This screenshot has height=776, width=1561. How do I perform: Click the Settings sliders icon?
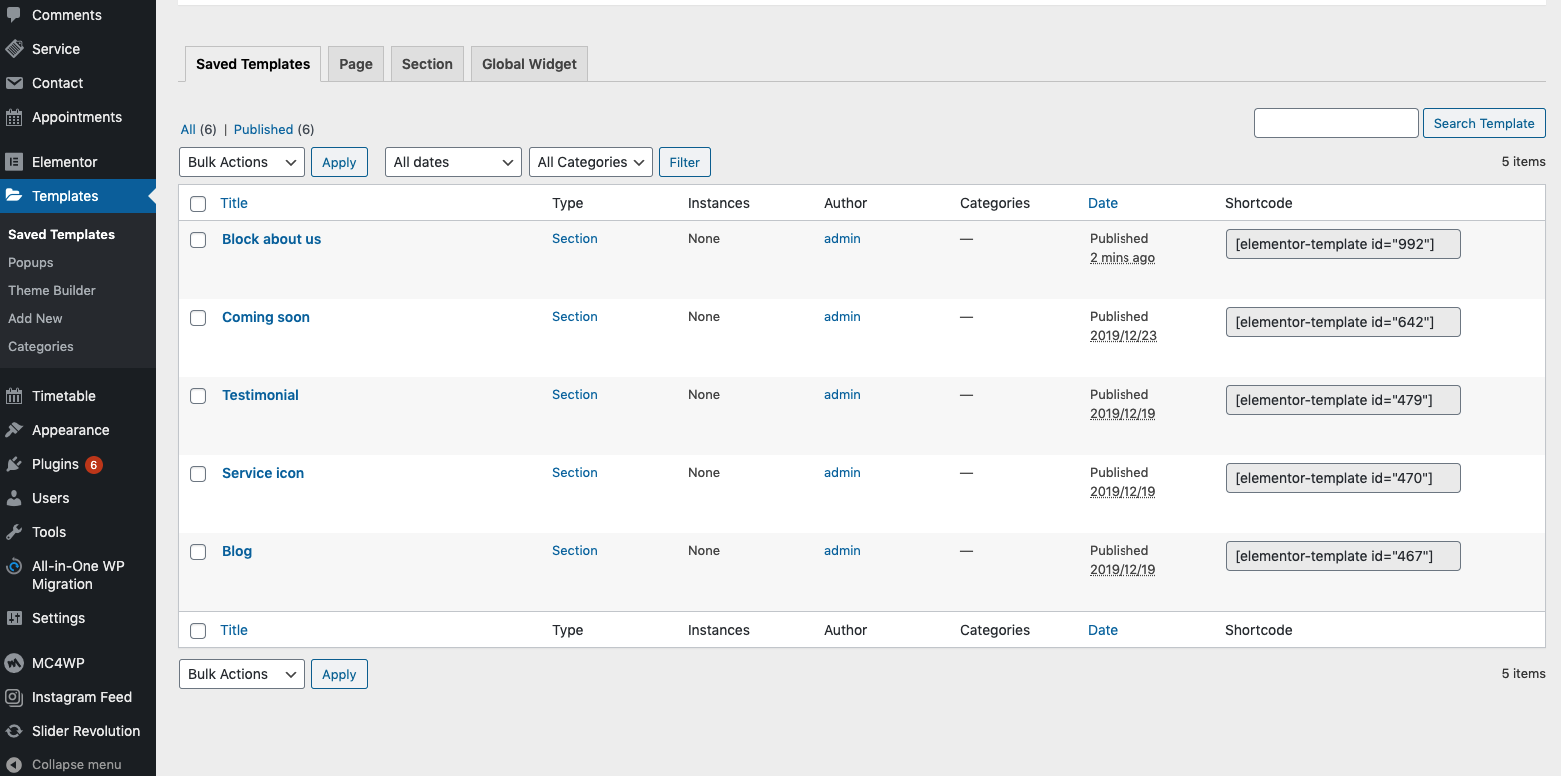coord(14,618)
